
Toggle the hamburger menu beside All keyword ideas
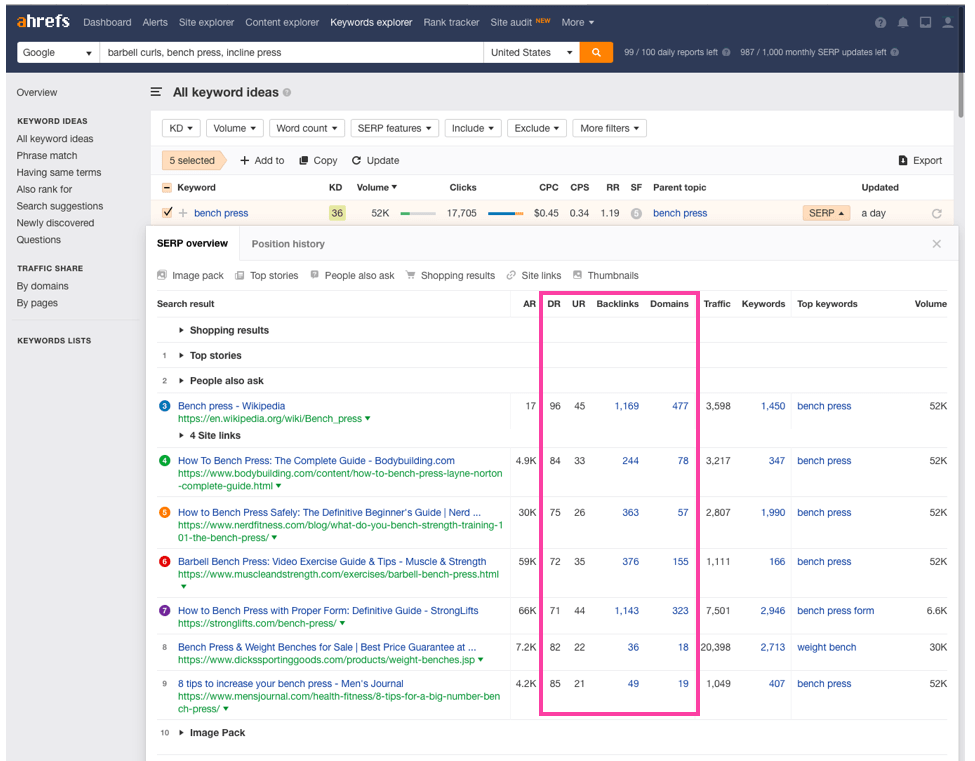coord(156,92)
